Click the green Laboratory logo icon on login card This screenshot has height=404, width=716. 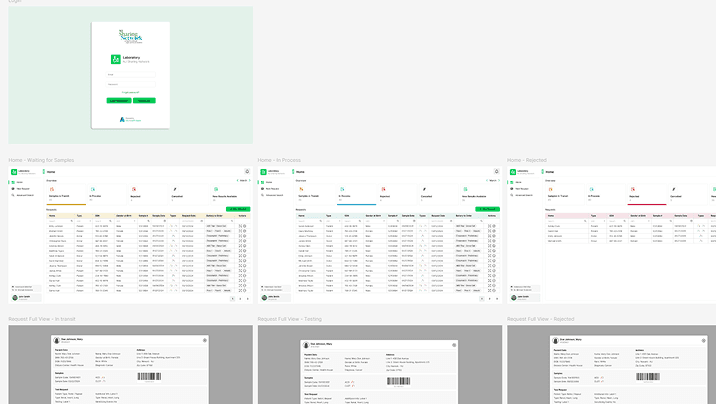coord(113,59)
